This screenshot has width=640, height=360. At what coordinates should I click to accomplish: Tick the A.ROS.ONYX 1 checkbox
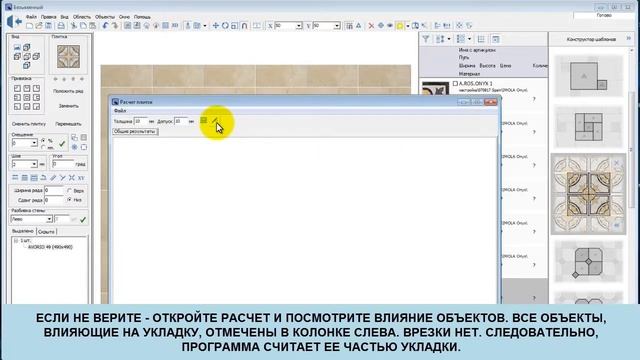click(x=455, y=84)
